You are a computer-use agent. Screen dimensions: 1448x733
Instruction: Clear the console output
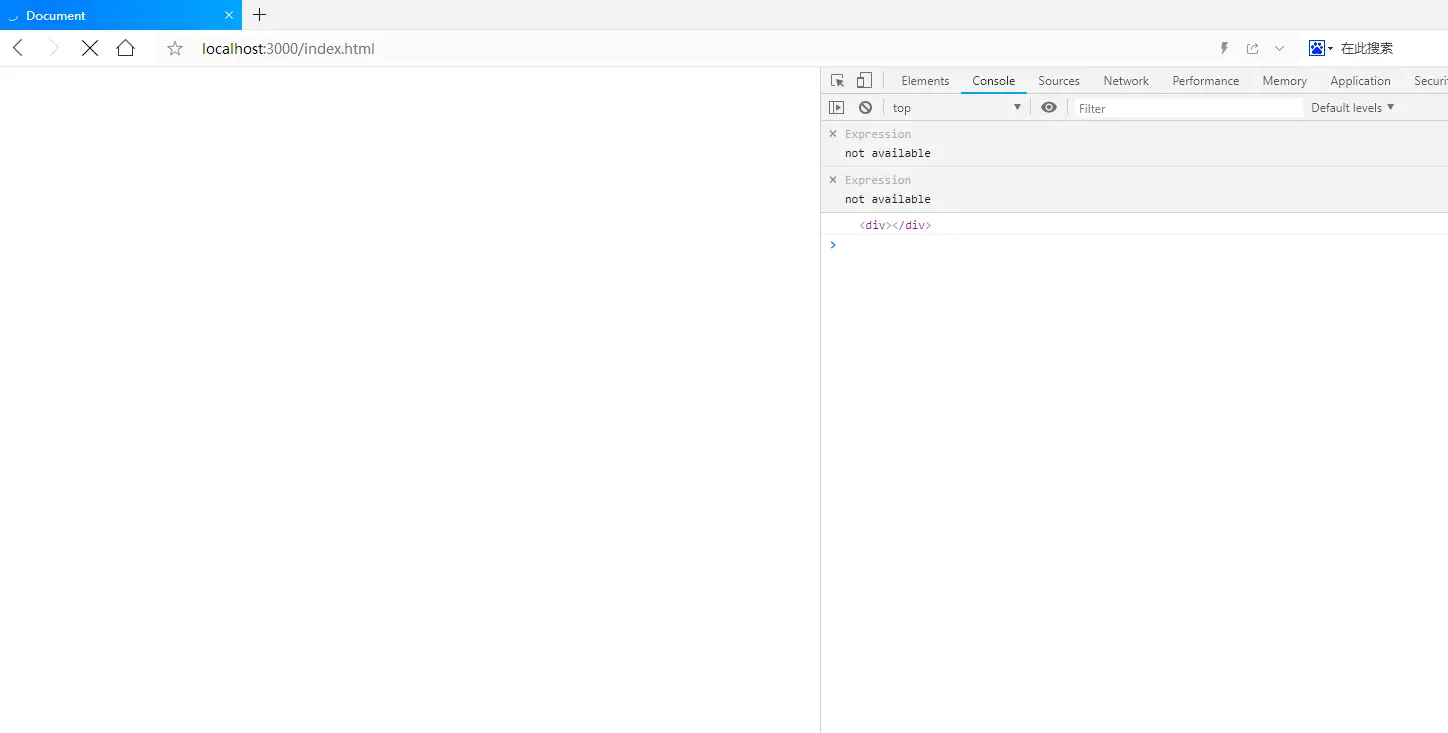865,108
